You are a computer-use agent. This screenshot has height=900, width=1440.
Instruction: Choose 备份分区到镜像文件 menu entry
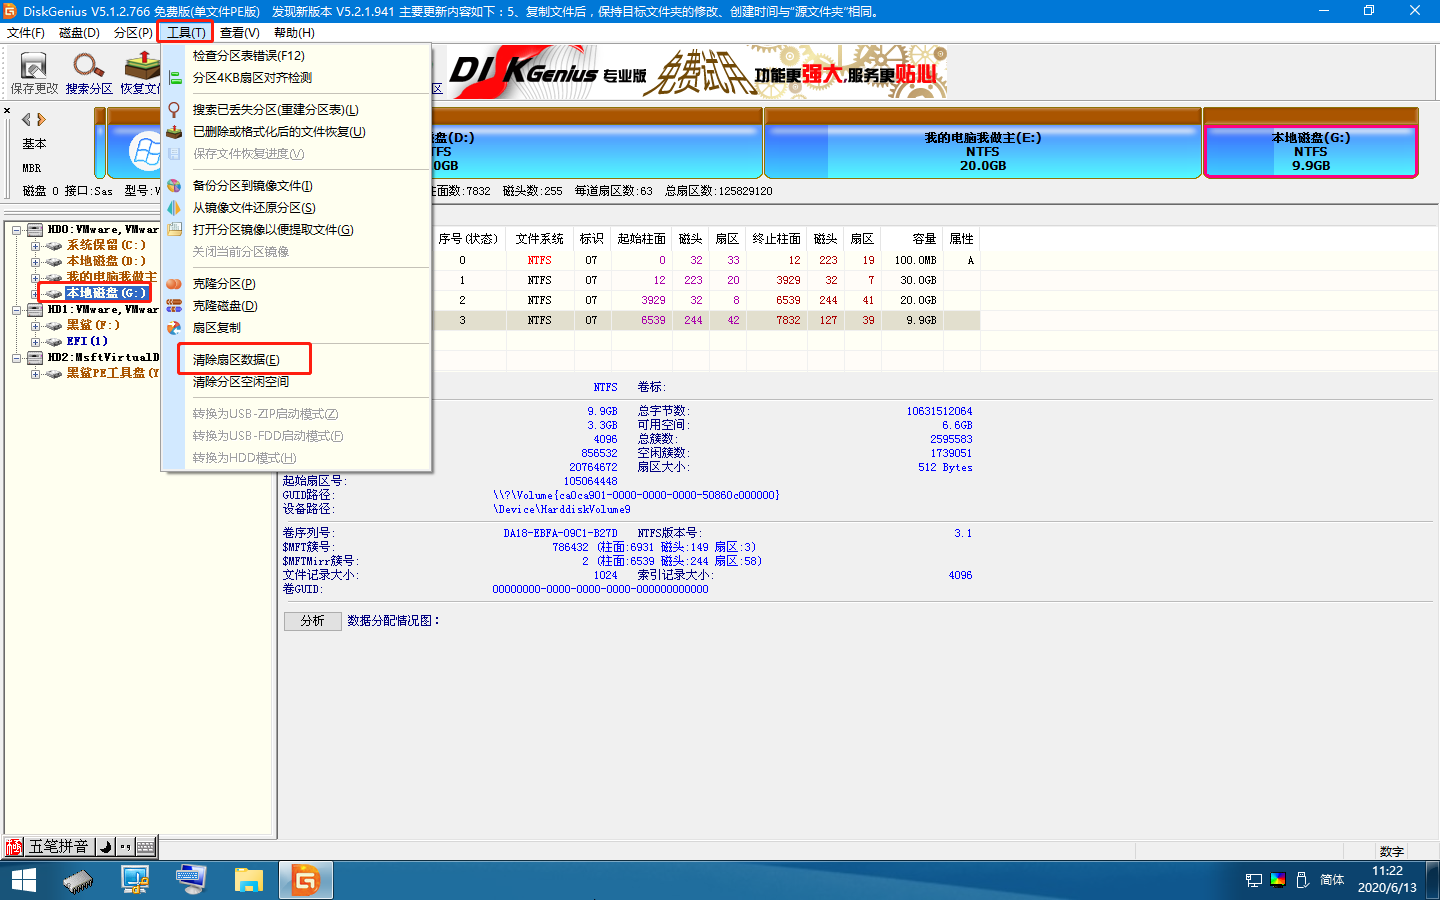(x=296, y=186)
